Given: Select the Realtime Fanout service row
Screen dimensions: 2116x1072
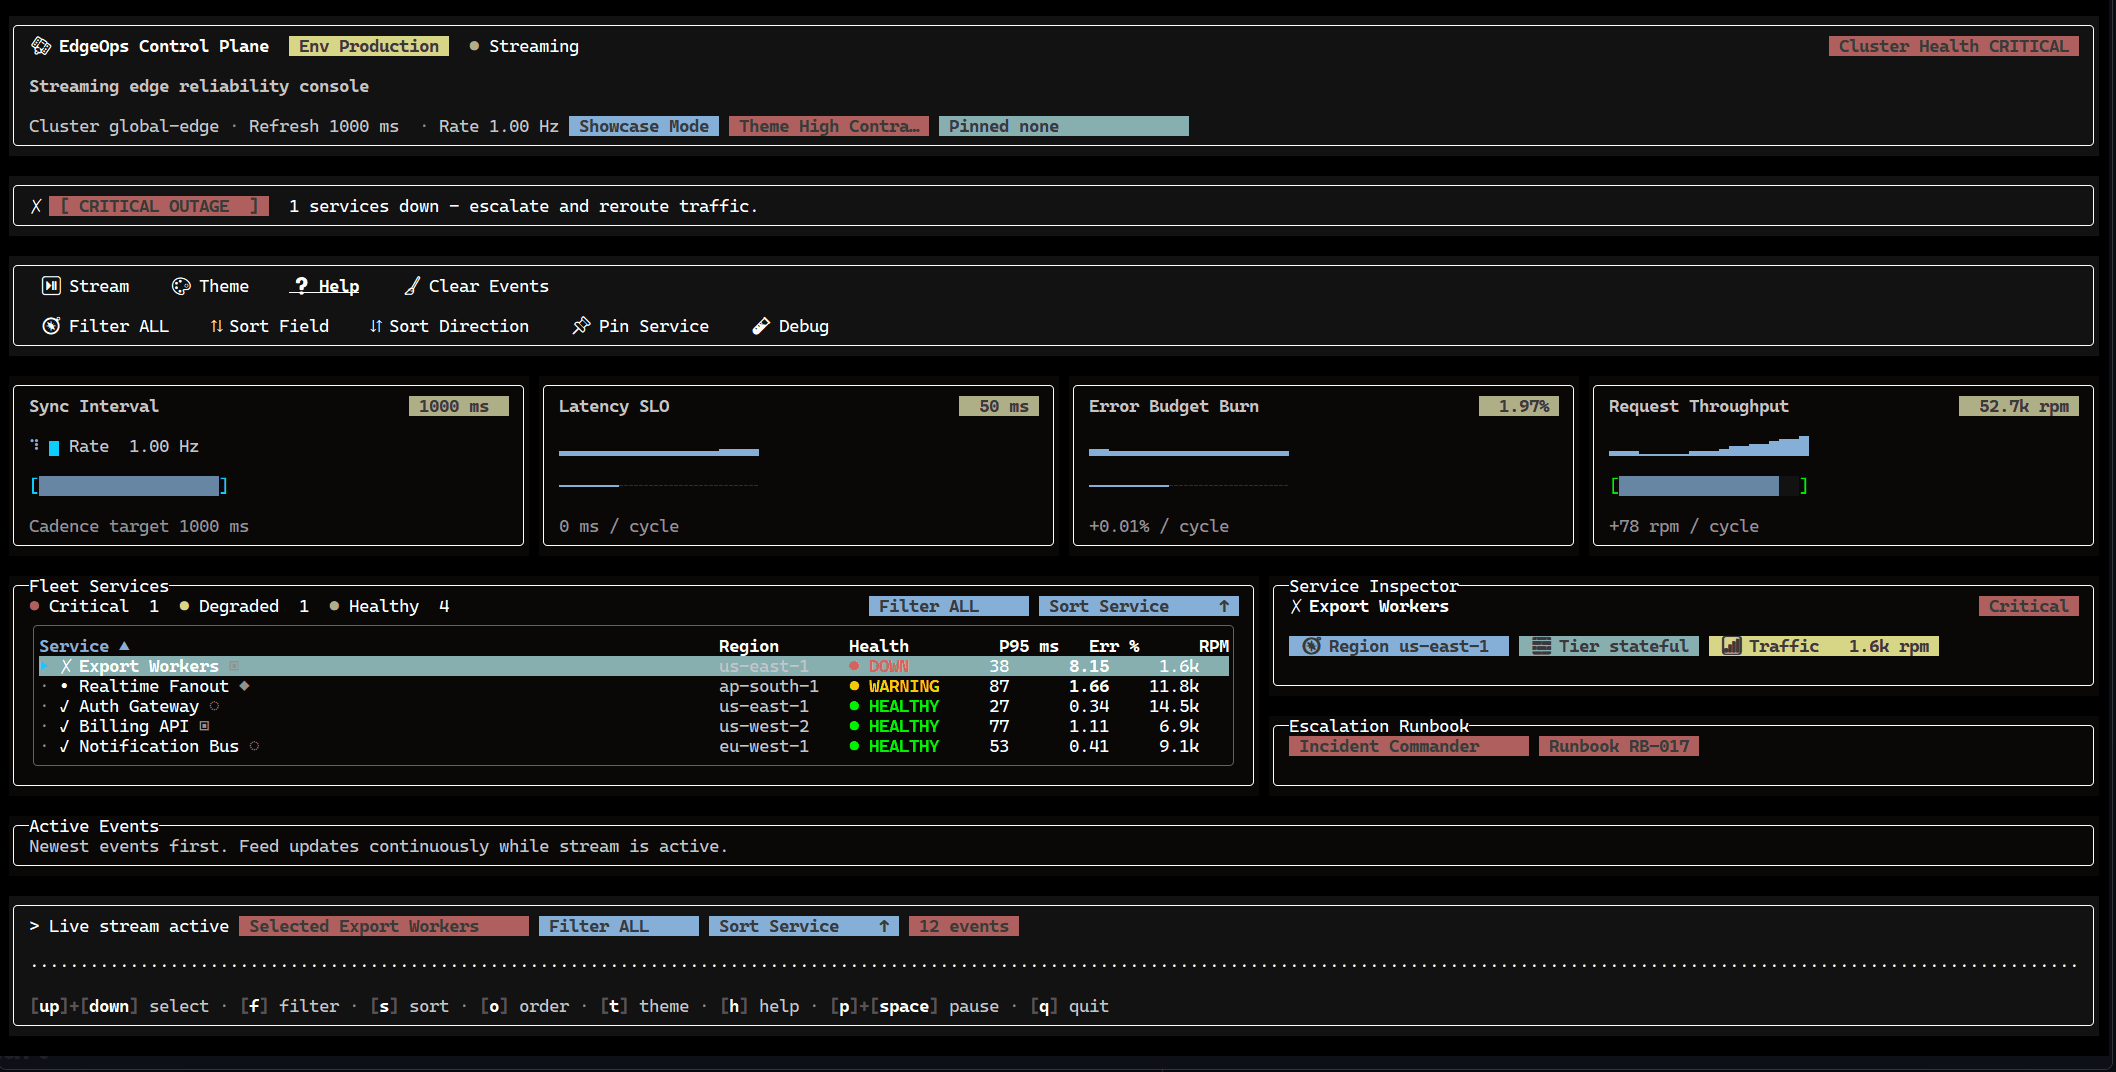Looking at the screenshot, I should (x=634, y=686).
